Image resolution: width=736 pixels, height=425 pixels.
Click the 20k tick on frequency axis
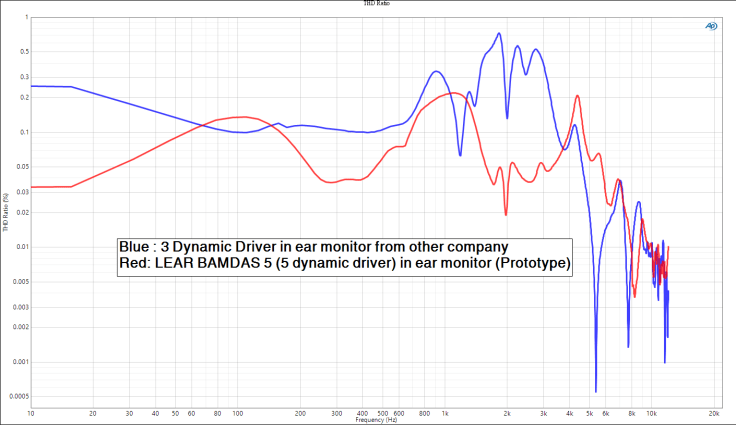coord(713,412)
